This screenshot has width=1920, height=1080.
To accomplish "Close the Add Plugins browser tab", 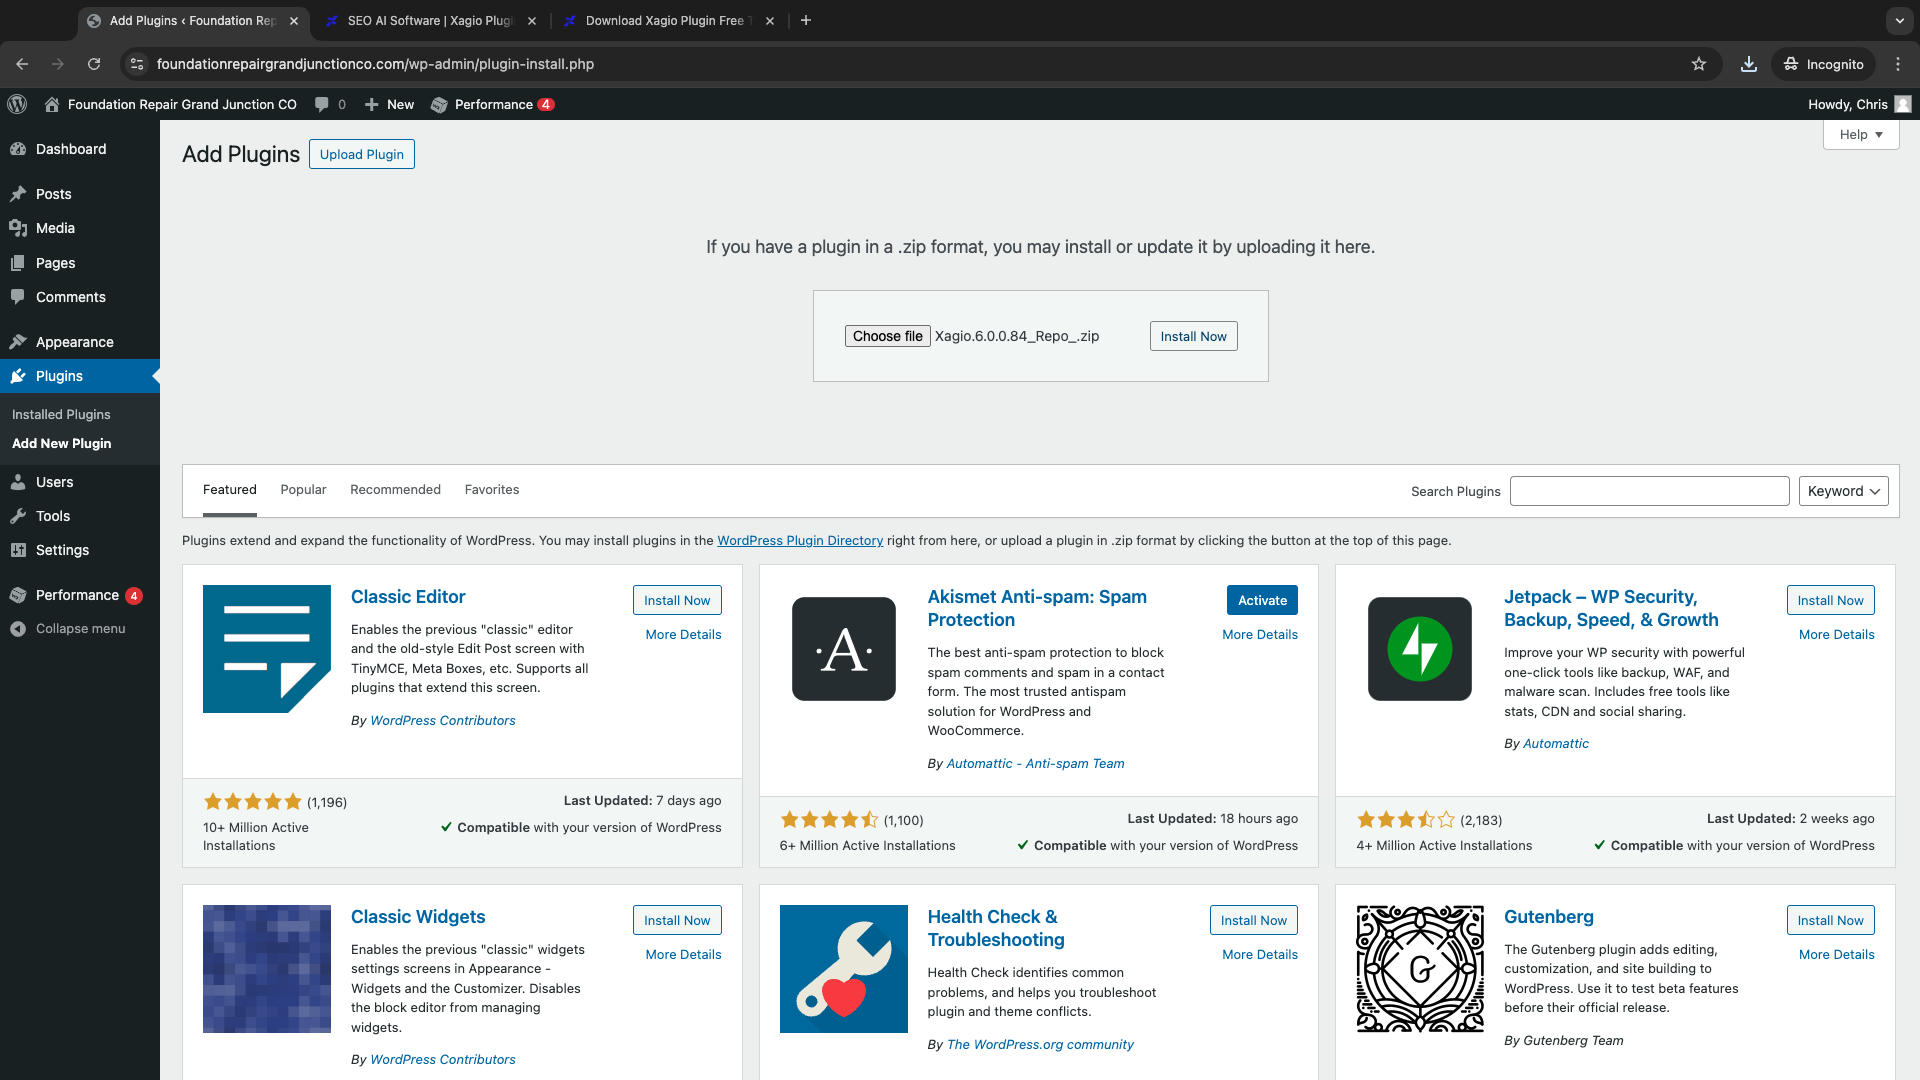I will [294, 20].
